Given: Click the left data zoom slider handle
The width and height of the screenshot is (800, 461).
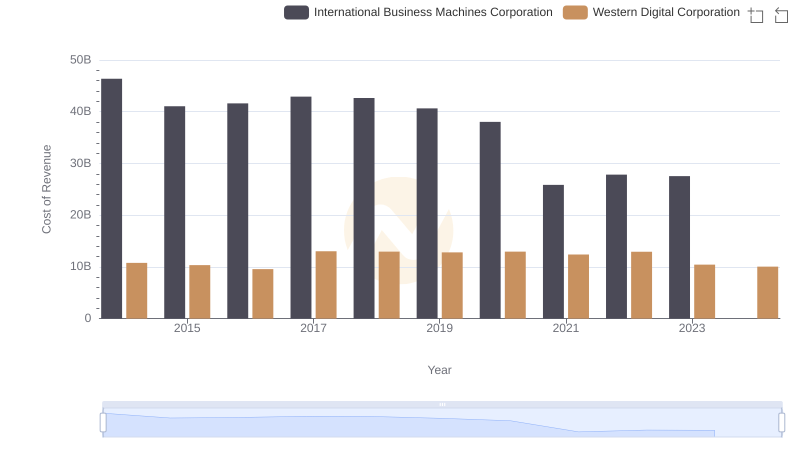Looking at the screenshot, I should (x=103, y=423).
